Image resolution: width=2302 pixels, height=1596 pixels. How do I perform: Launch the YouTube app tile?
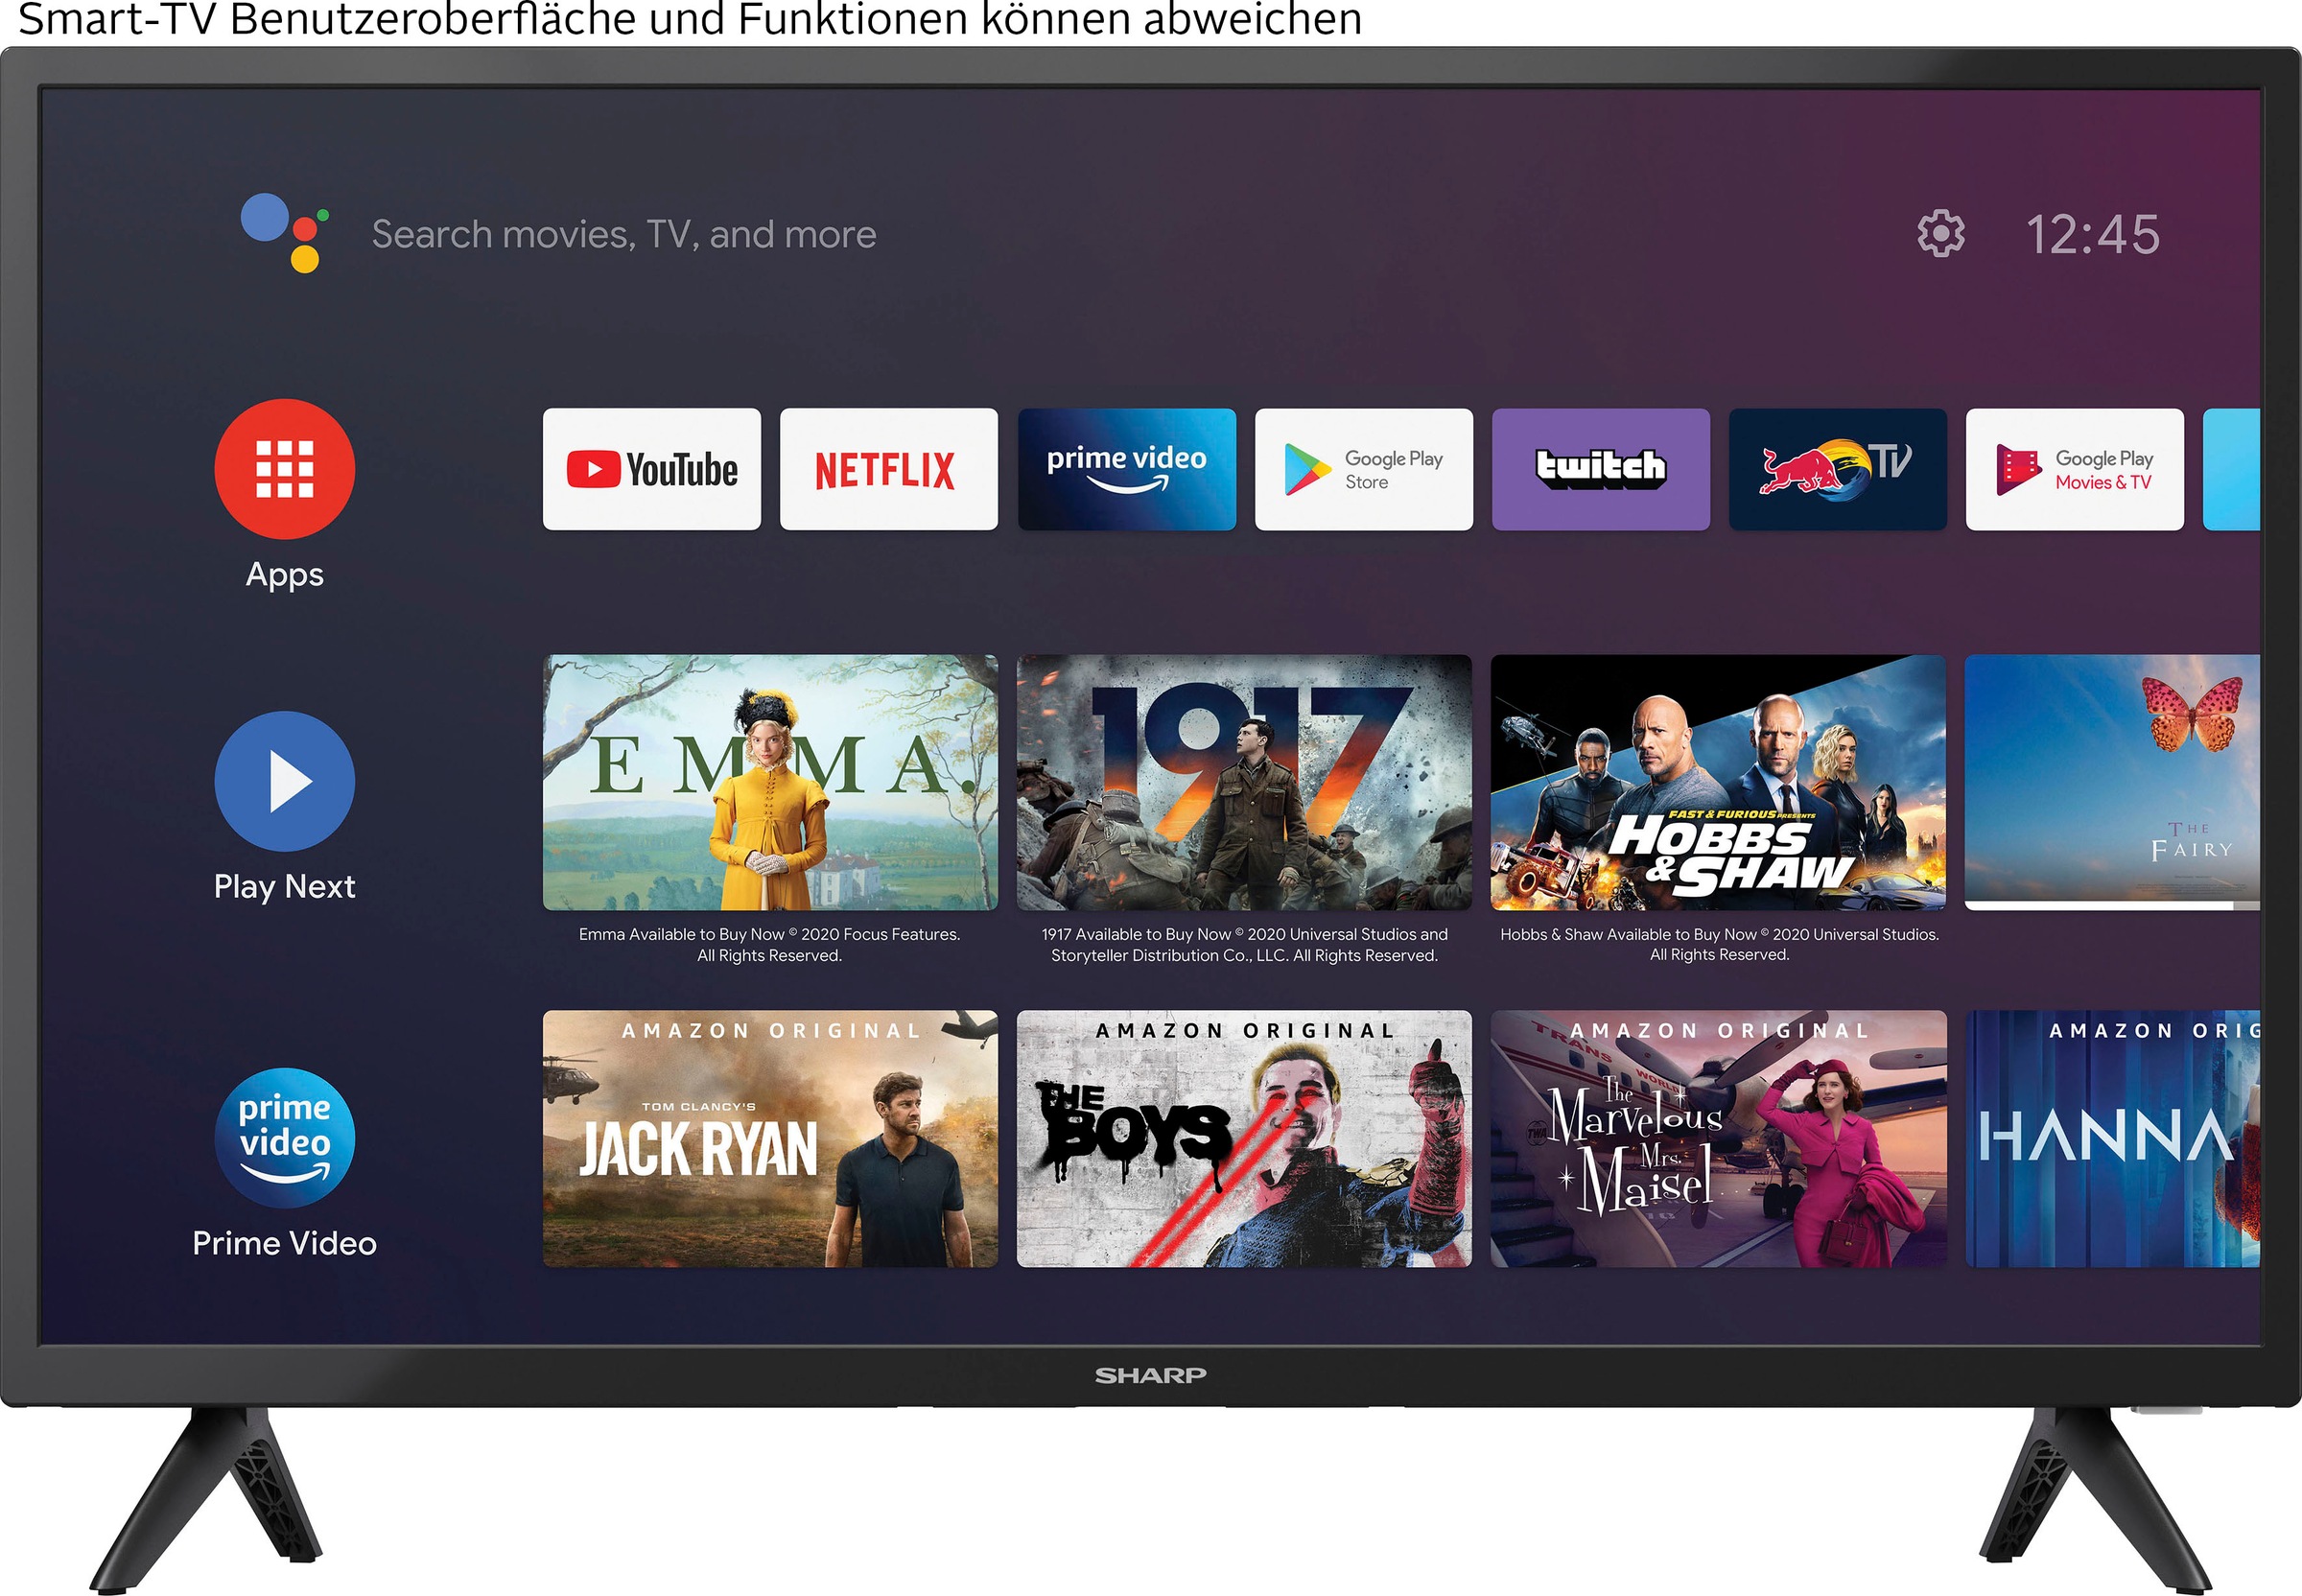coord(651,469)
